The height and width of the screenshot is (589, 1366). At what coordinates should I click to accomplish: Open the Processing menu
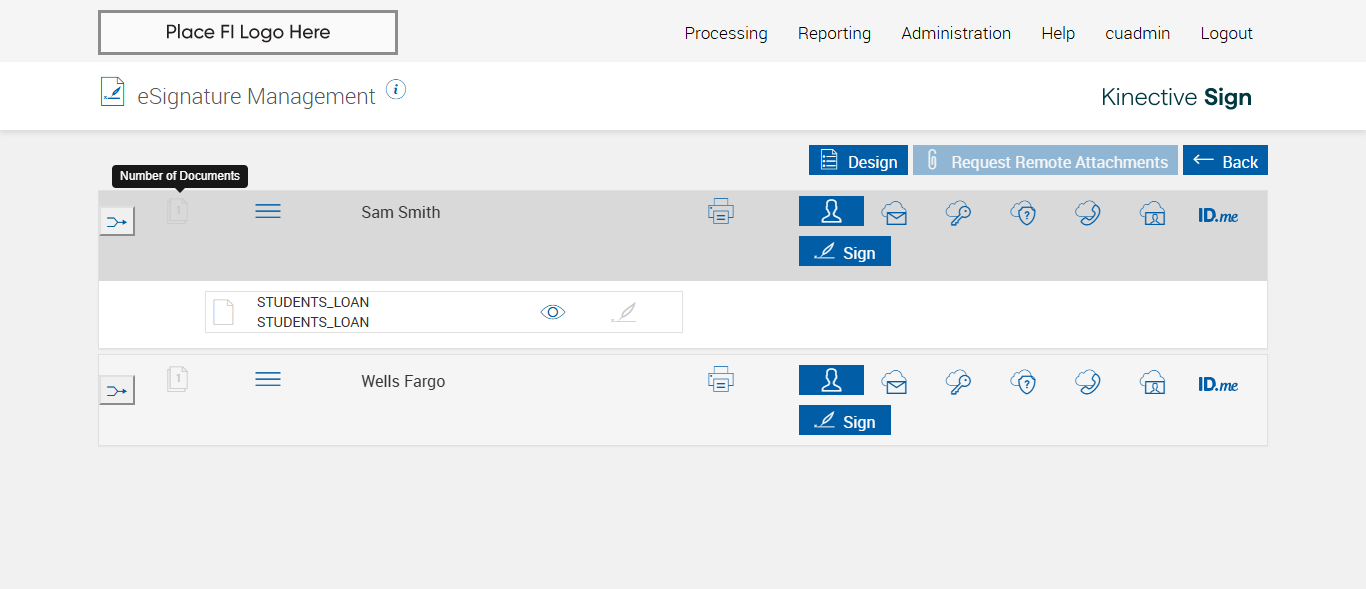[726, 33]
